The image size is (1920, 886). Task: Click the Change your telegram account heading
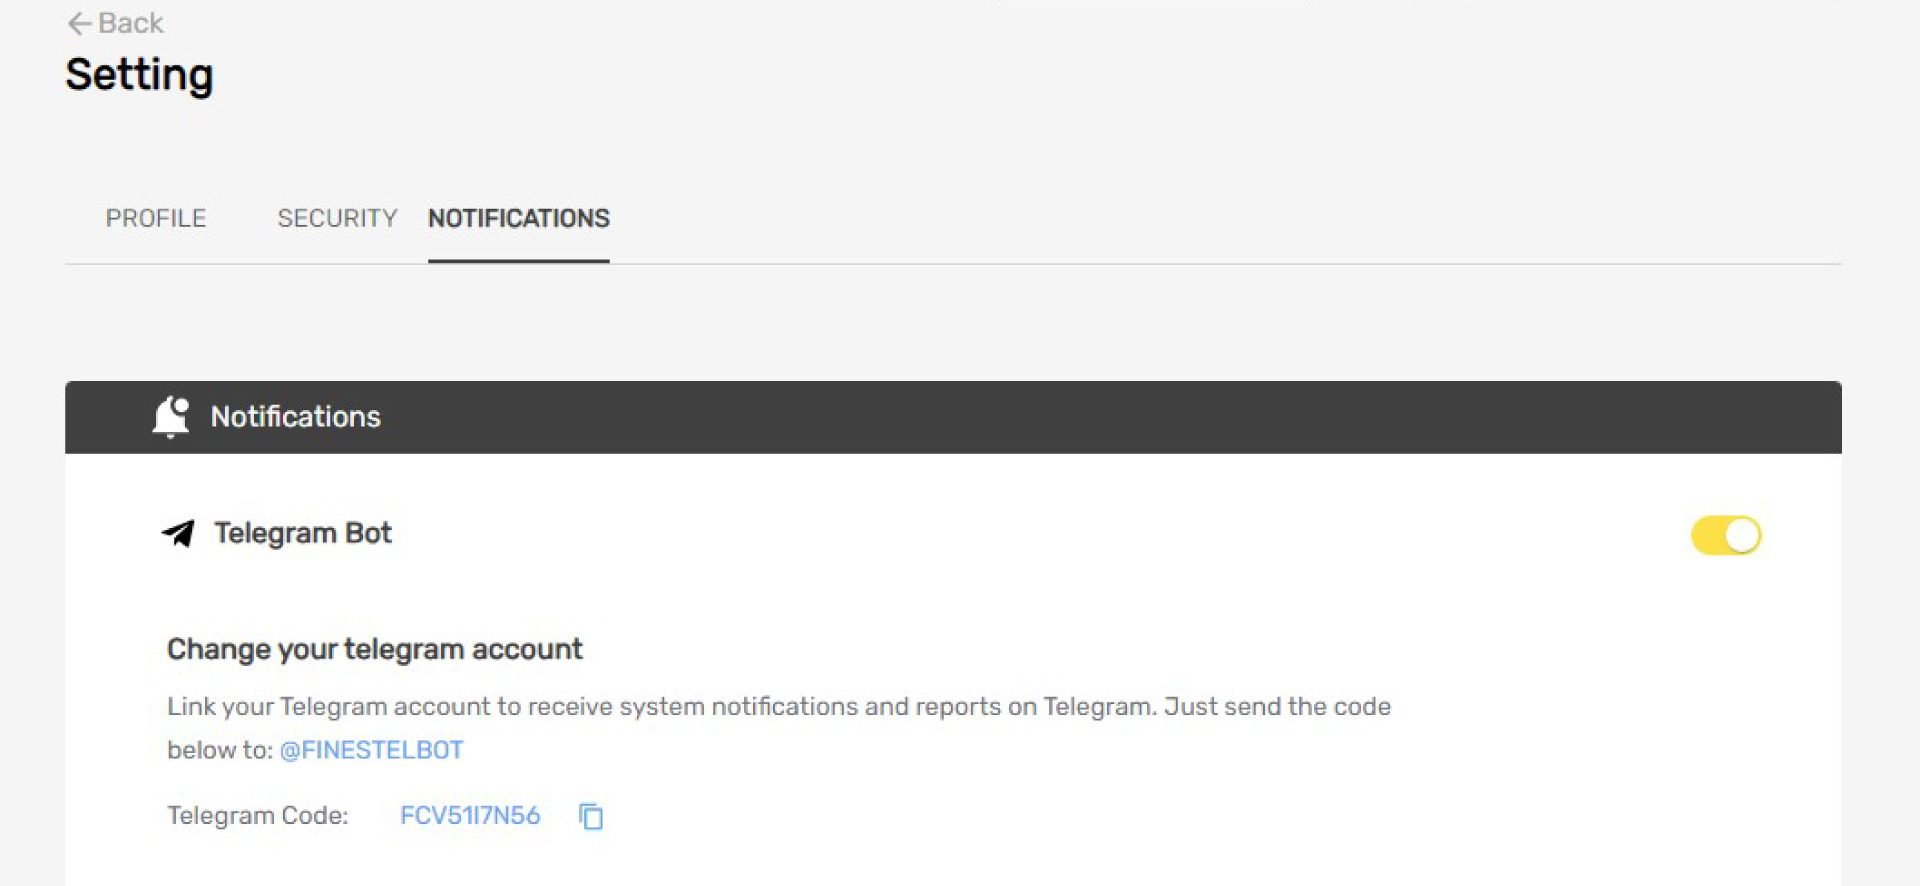pyautogui.click(x=374, y=649)
